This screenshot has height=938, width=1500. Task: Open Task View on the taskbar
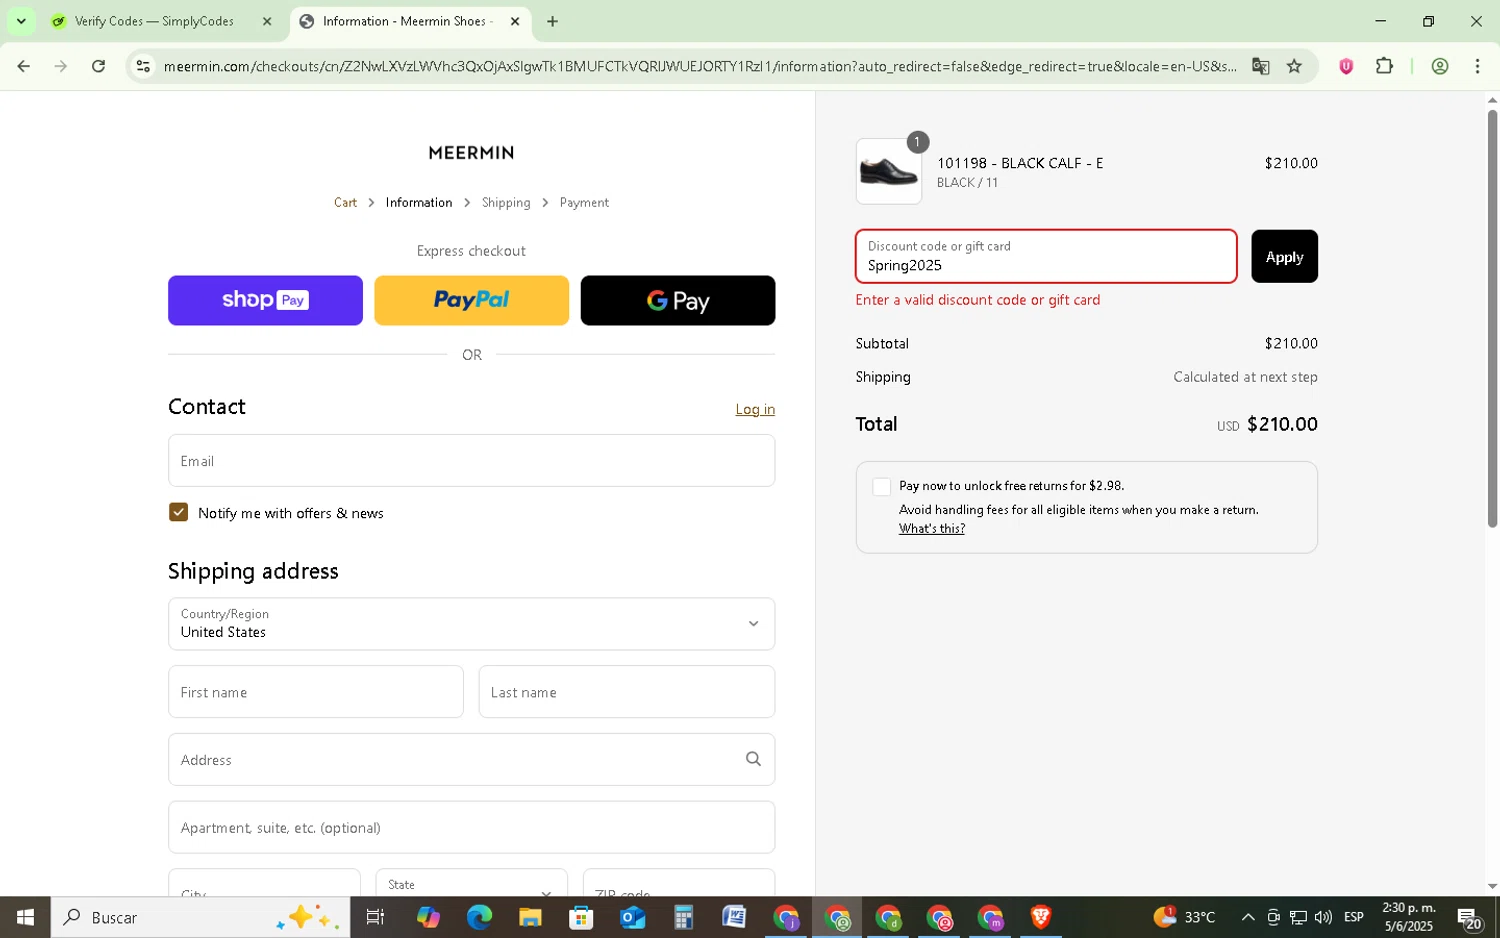376,917
